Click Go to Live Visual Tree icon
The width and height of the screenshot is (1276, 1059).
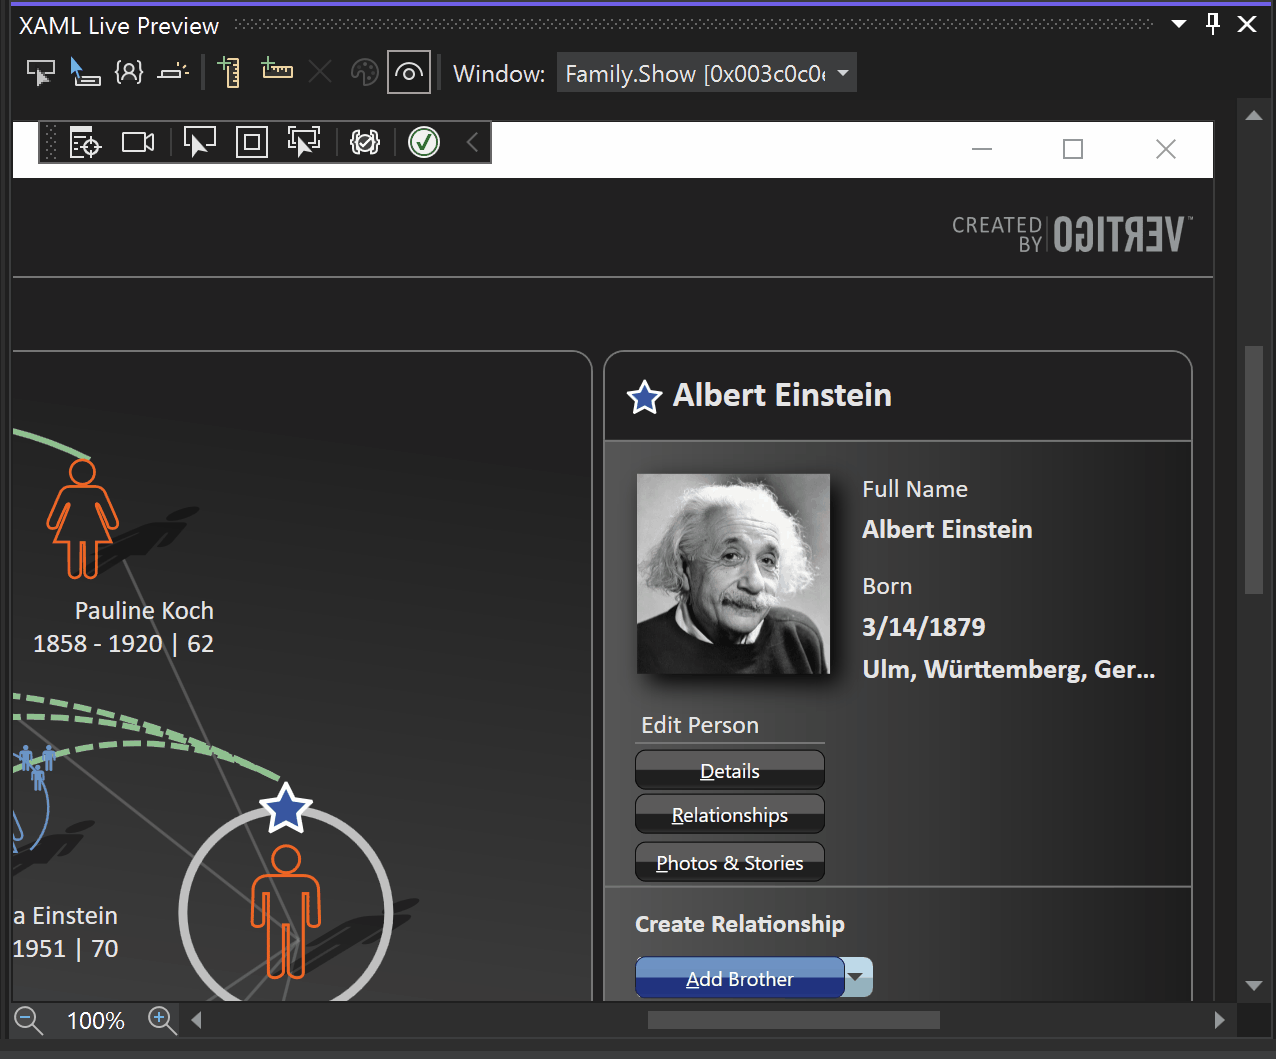86,143
